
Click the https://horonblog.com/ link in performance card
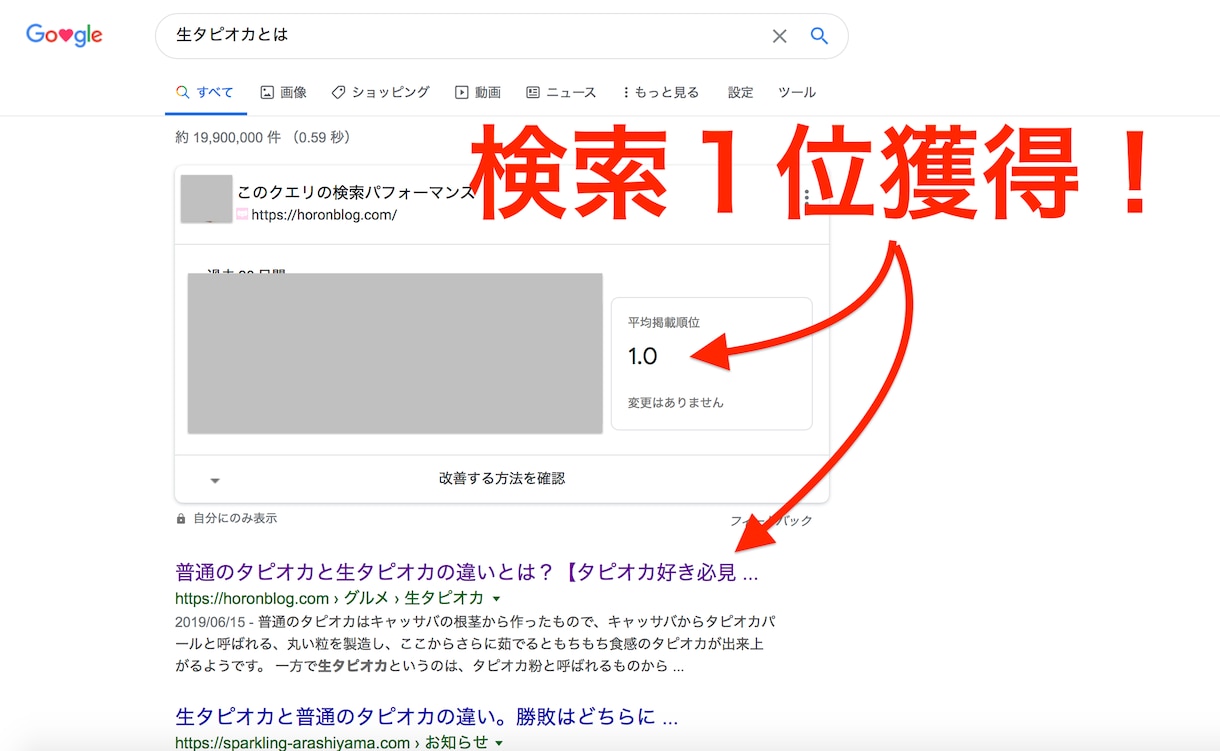tap(324, 215)
